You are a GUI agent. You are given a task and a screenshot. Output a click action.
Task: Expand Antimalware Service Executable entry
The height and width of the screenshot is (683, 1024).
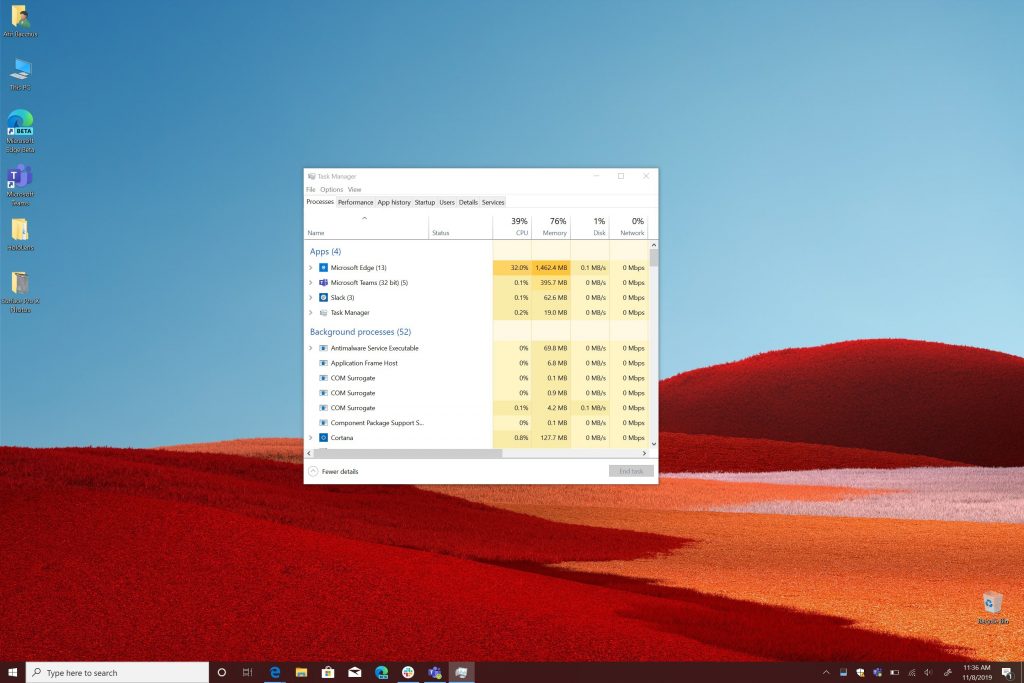[x=311, y=348]
